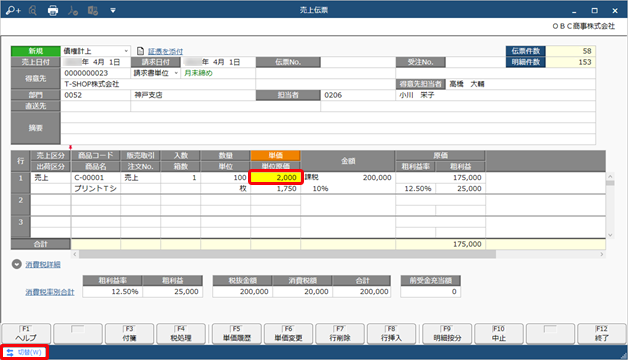Click the F12 終了 button
Viewport: 628px width, 360px height.
[x=602, y=334]
